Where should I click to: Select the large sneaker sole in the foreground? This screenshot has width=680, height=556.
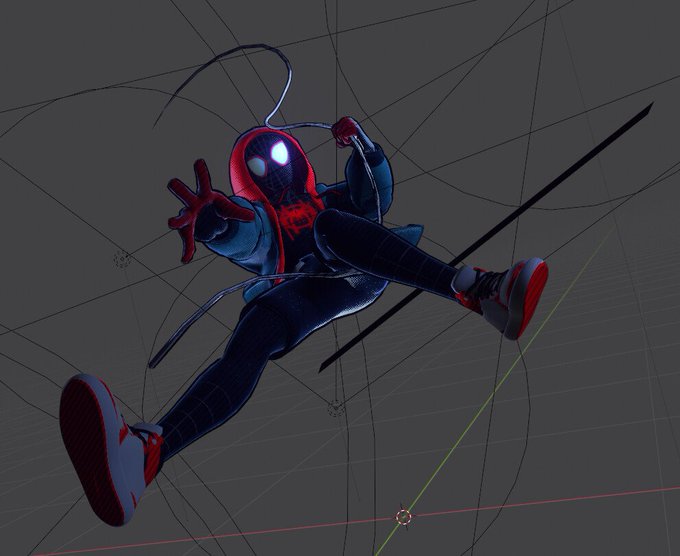93,449
